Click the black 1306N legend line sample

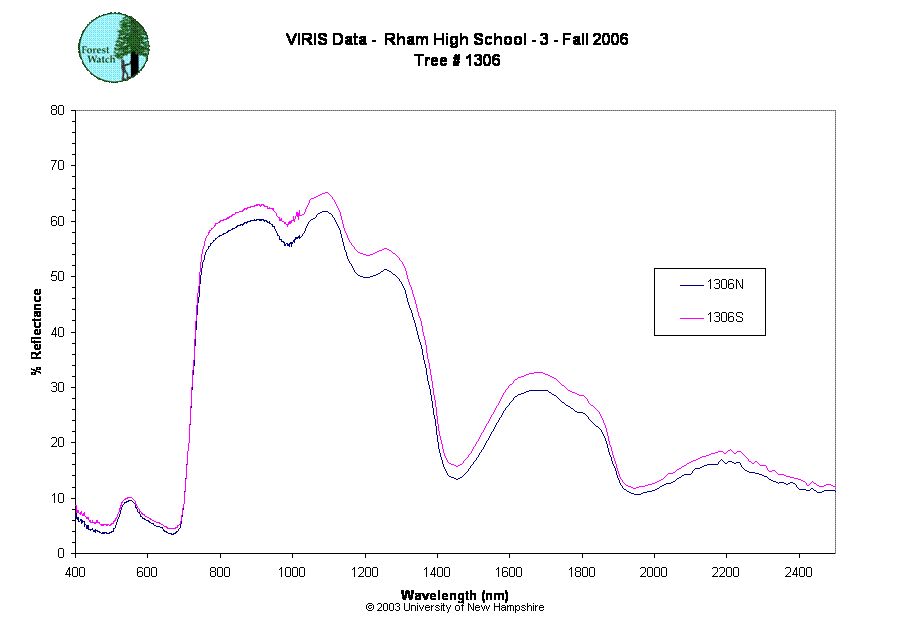point(691,285)
